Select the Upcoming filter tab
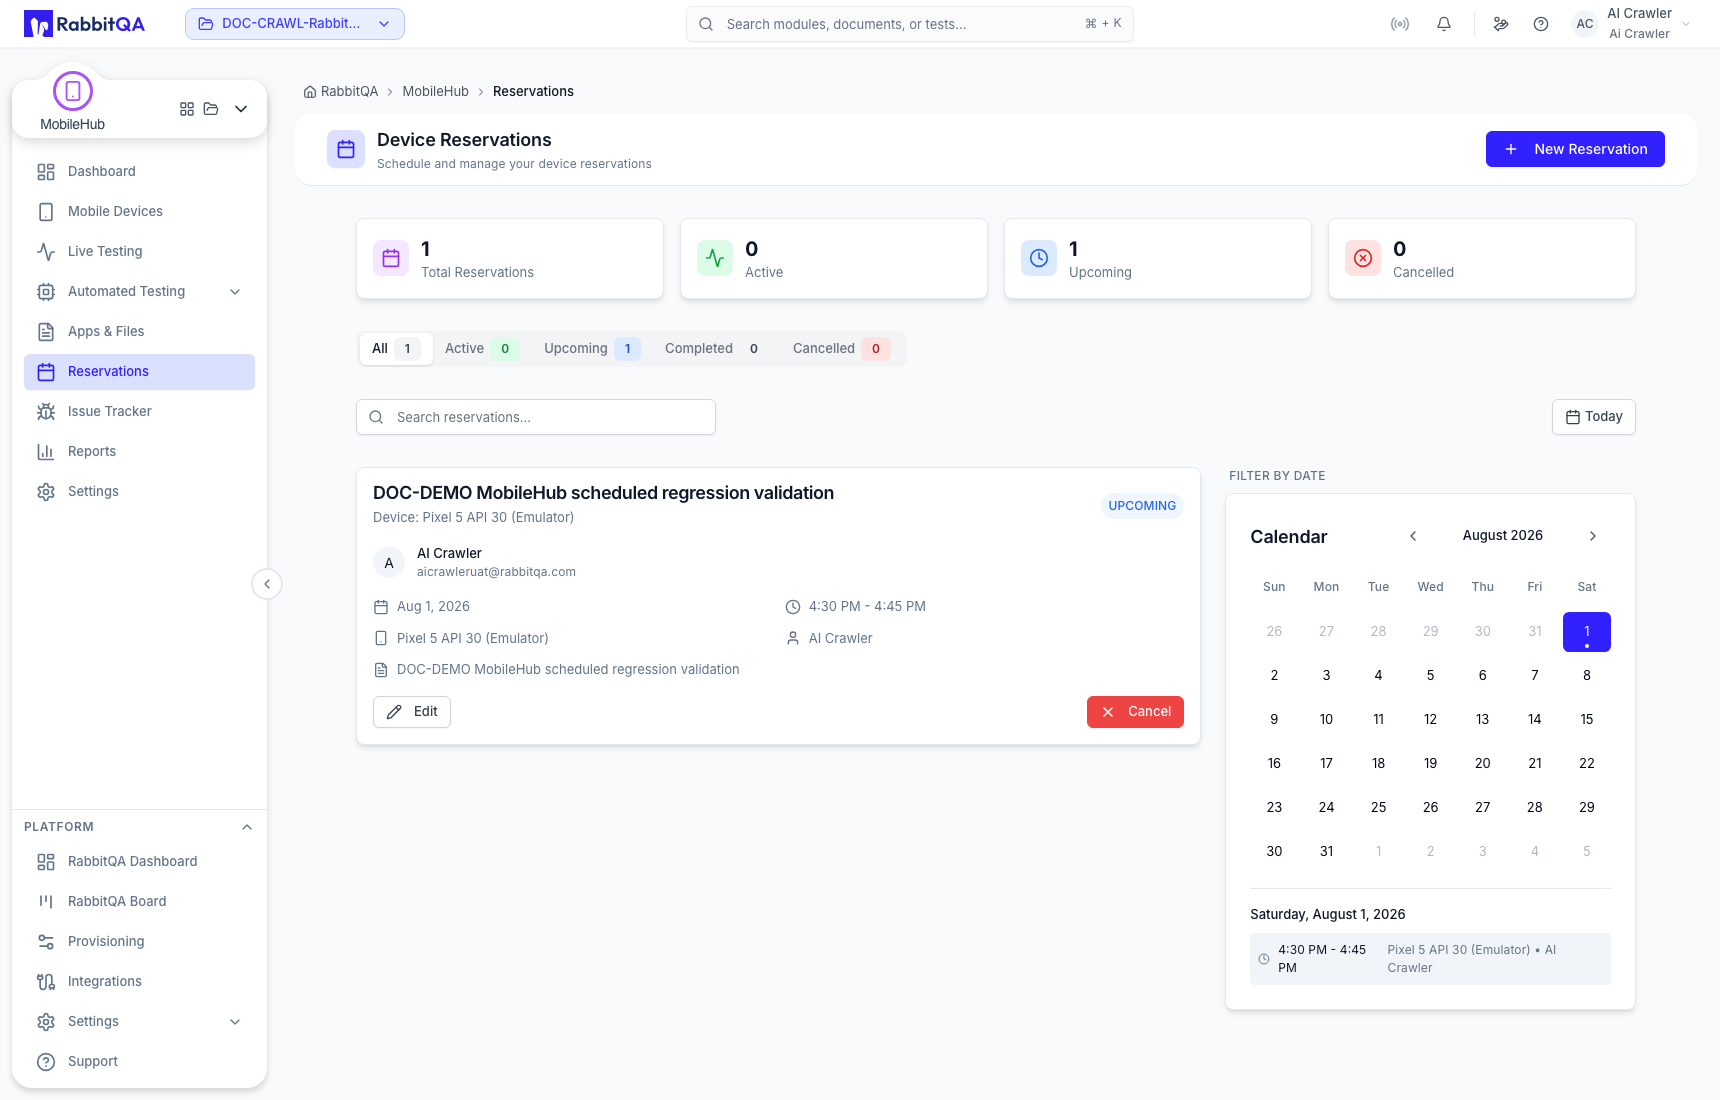 point(592,349)
